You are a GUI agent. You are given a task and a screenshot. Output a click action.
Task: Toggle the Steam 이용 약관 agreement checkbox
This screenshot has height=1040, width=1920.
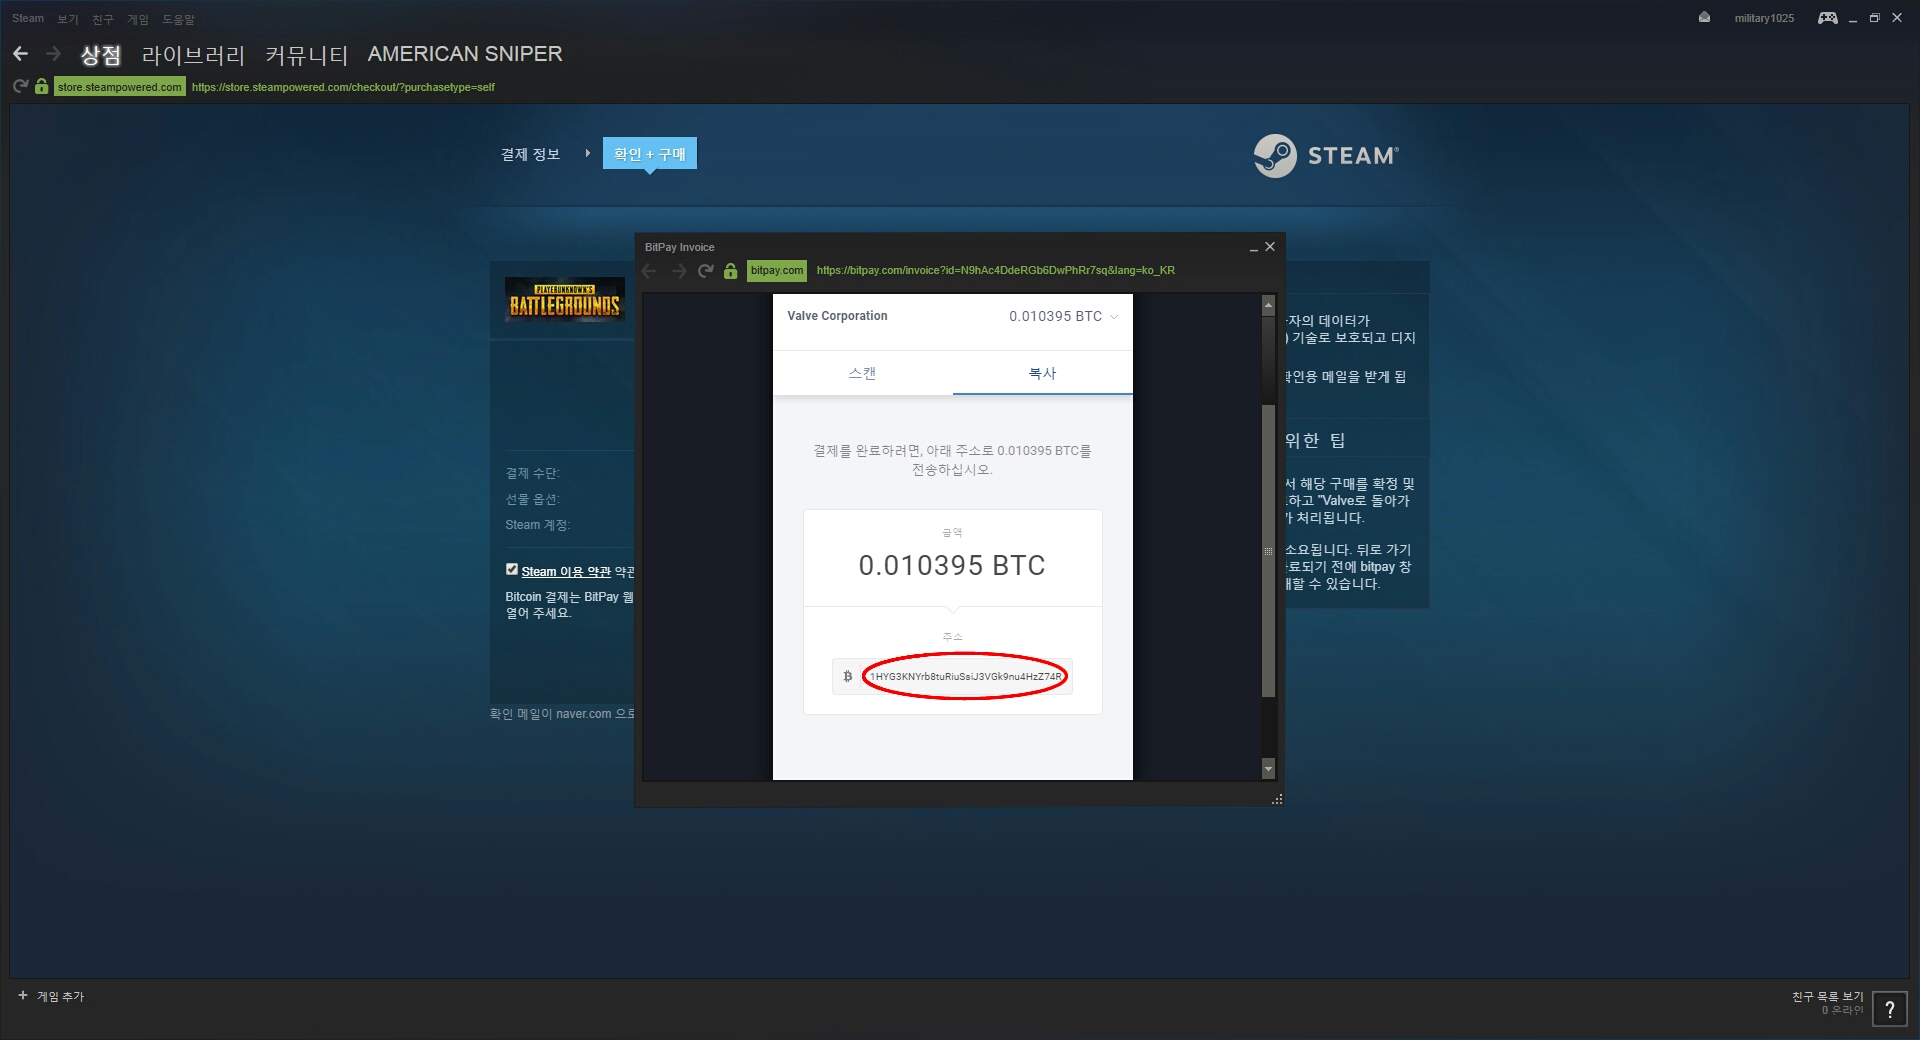coord(512,570)
